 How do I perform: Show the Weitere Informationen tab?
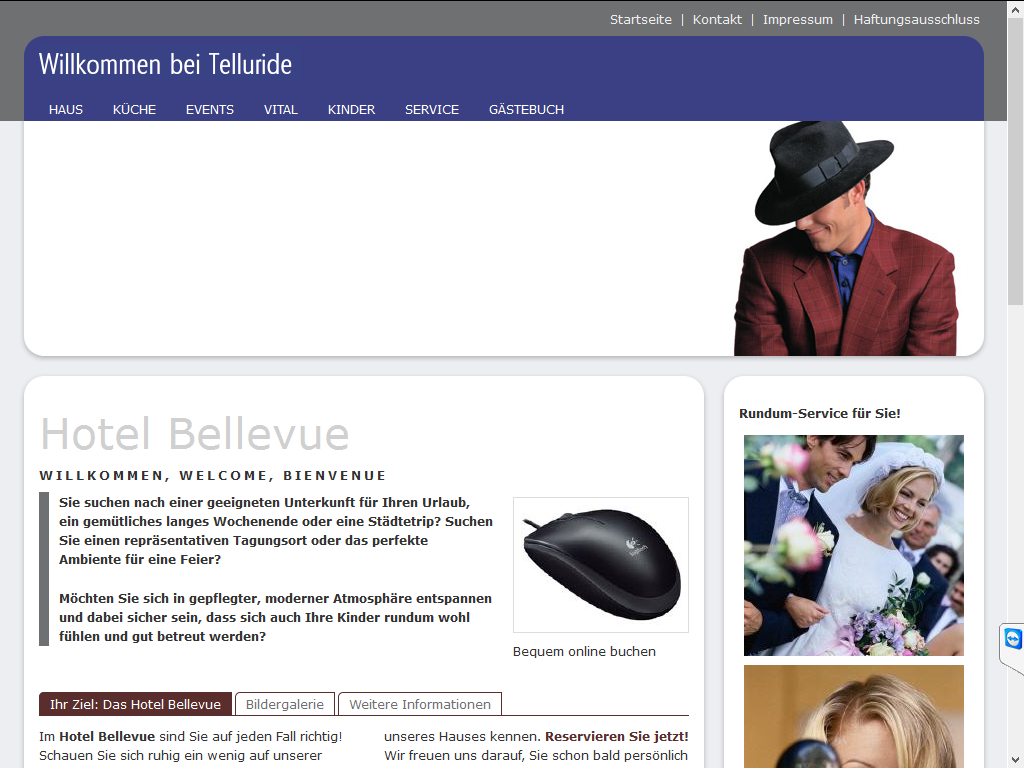click(420, 704)
